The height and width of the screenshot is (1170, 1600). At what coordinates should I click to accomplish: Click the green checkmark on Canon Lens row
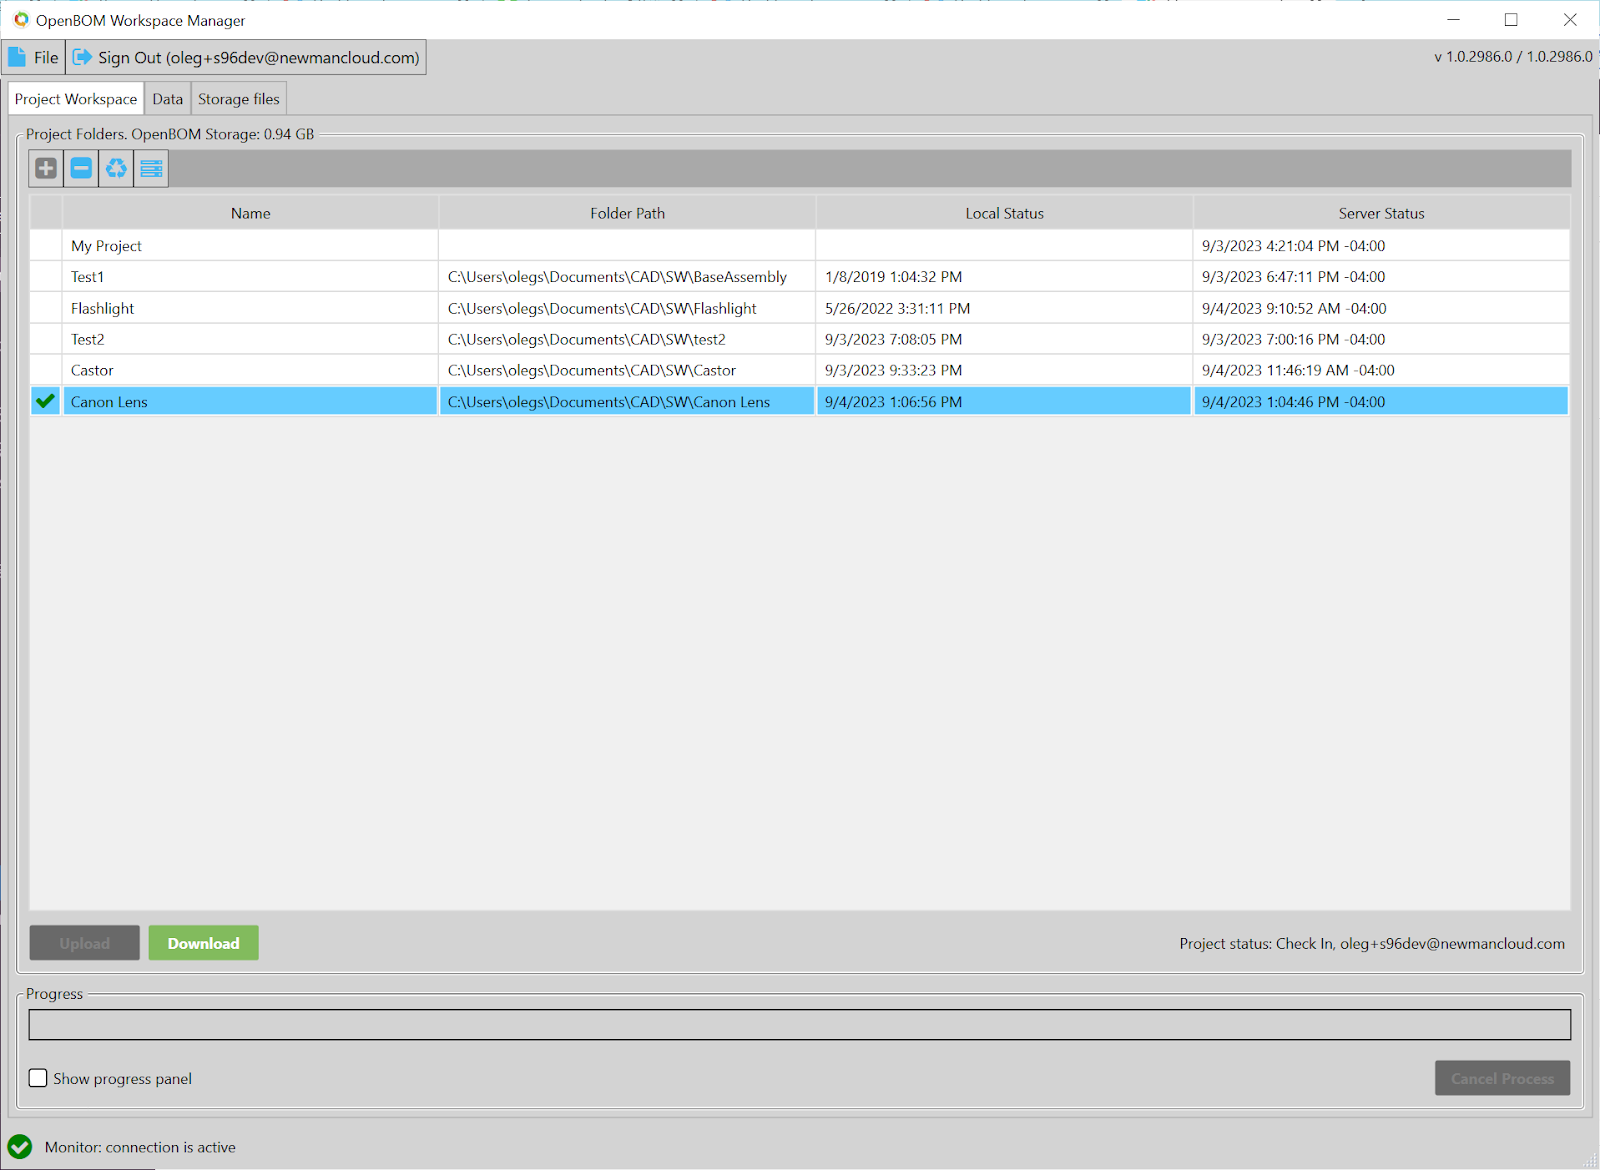45,401
